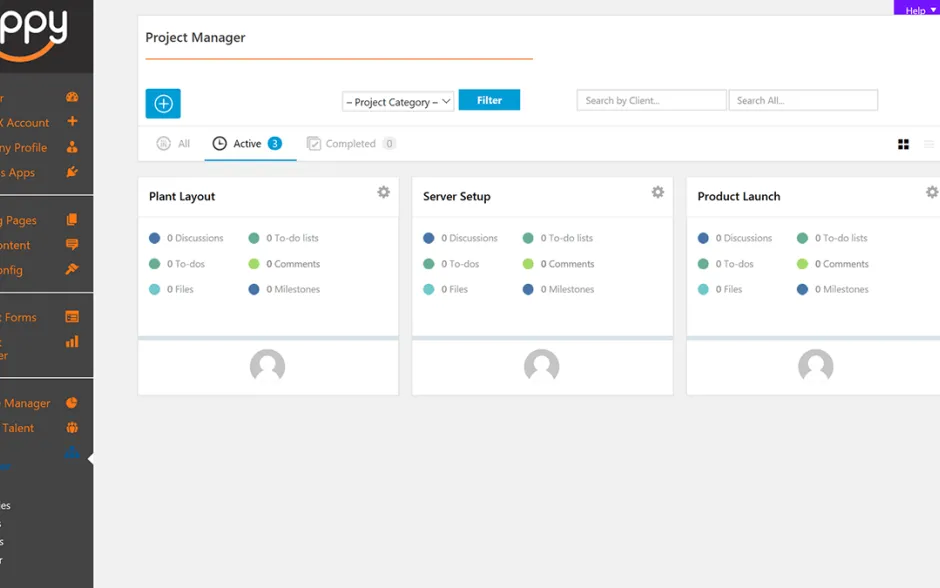Open the Server Setup settings gear
940x588 pixels.
657,192
